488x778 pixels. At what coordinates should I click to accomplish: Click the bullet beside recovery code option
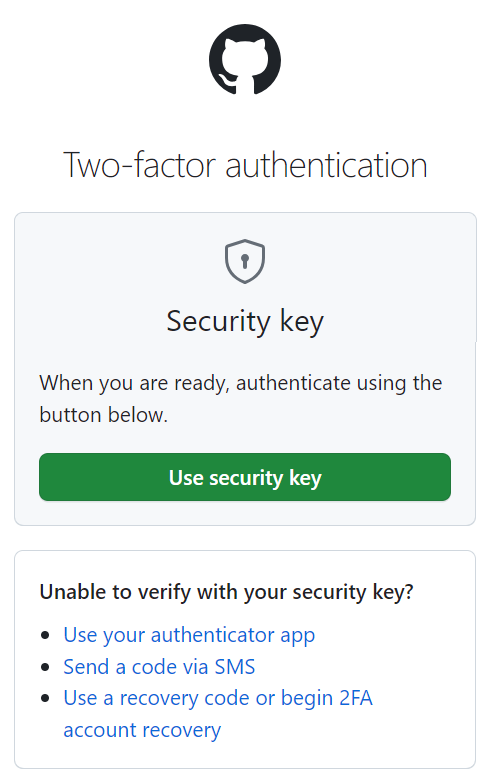click(46, 699)
